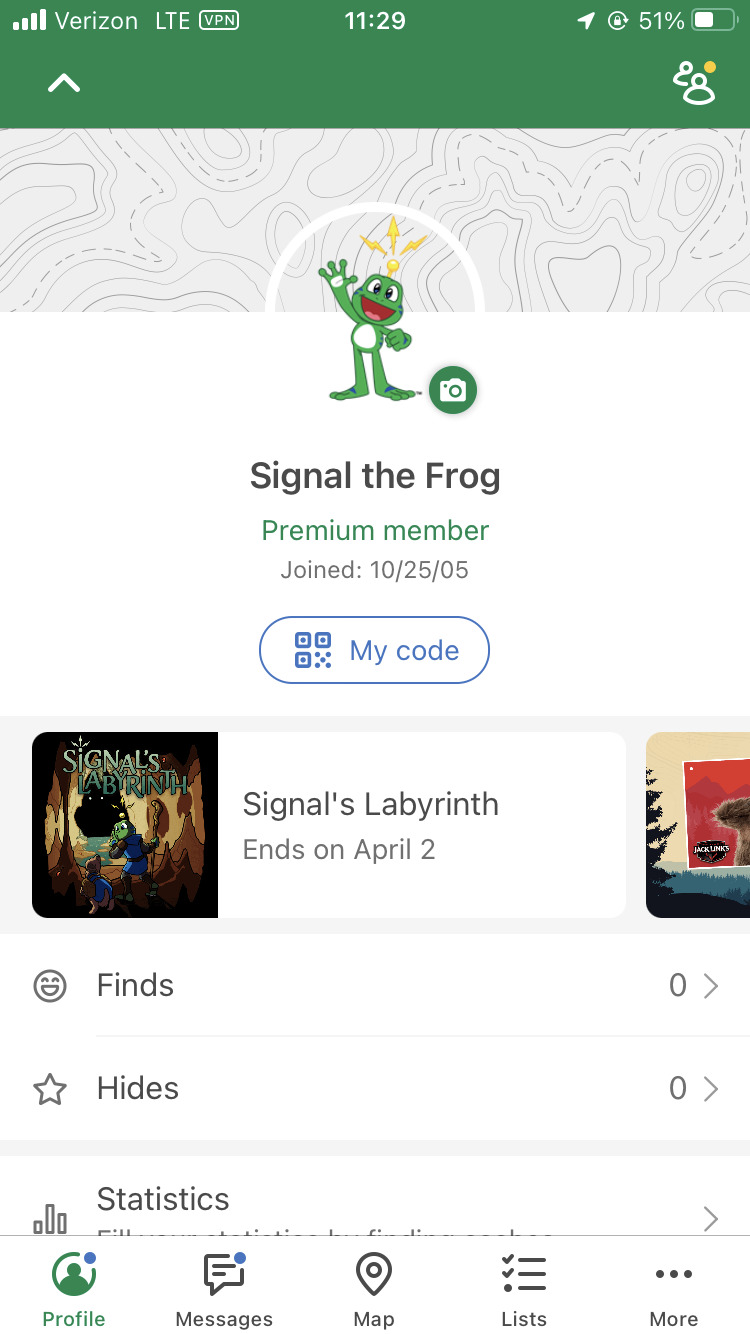The image size is (750, 1334).
Task: Expand Finds with the right chevron
Action: (x=711, y=986)
